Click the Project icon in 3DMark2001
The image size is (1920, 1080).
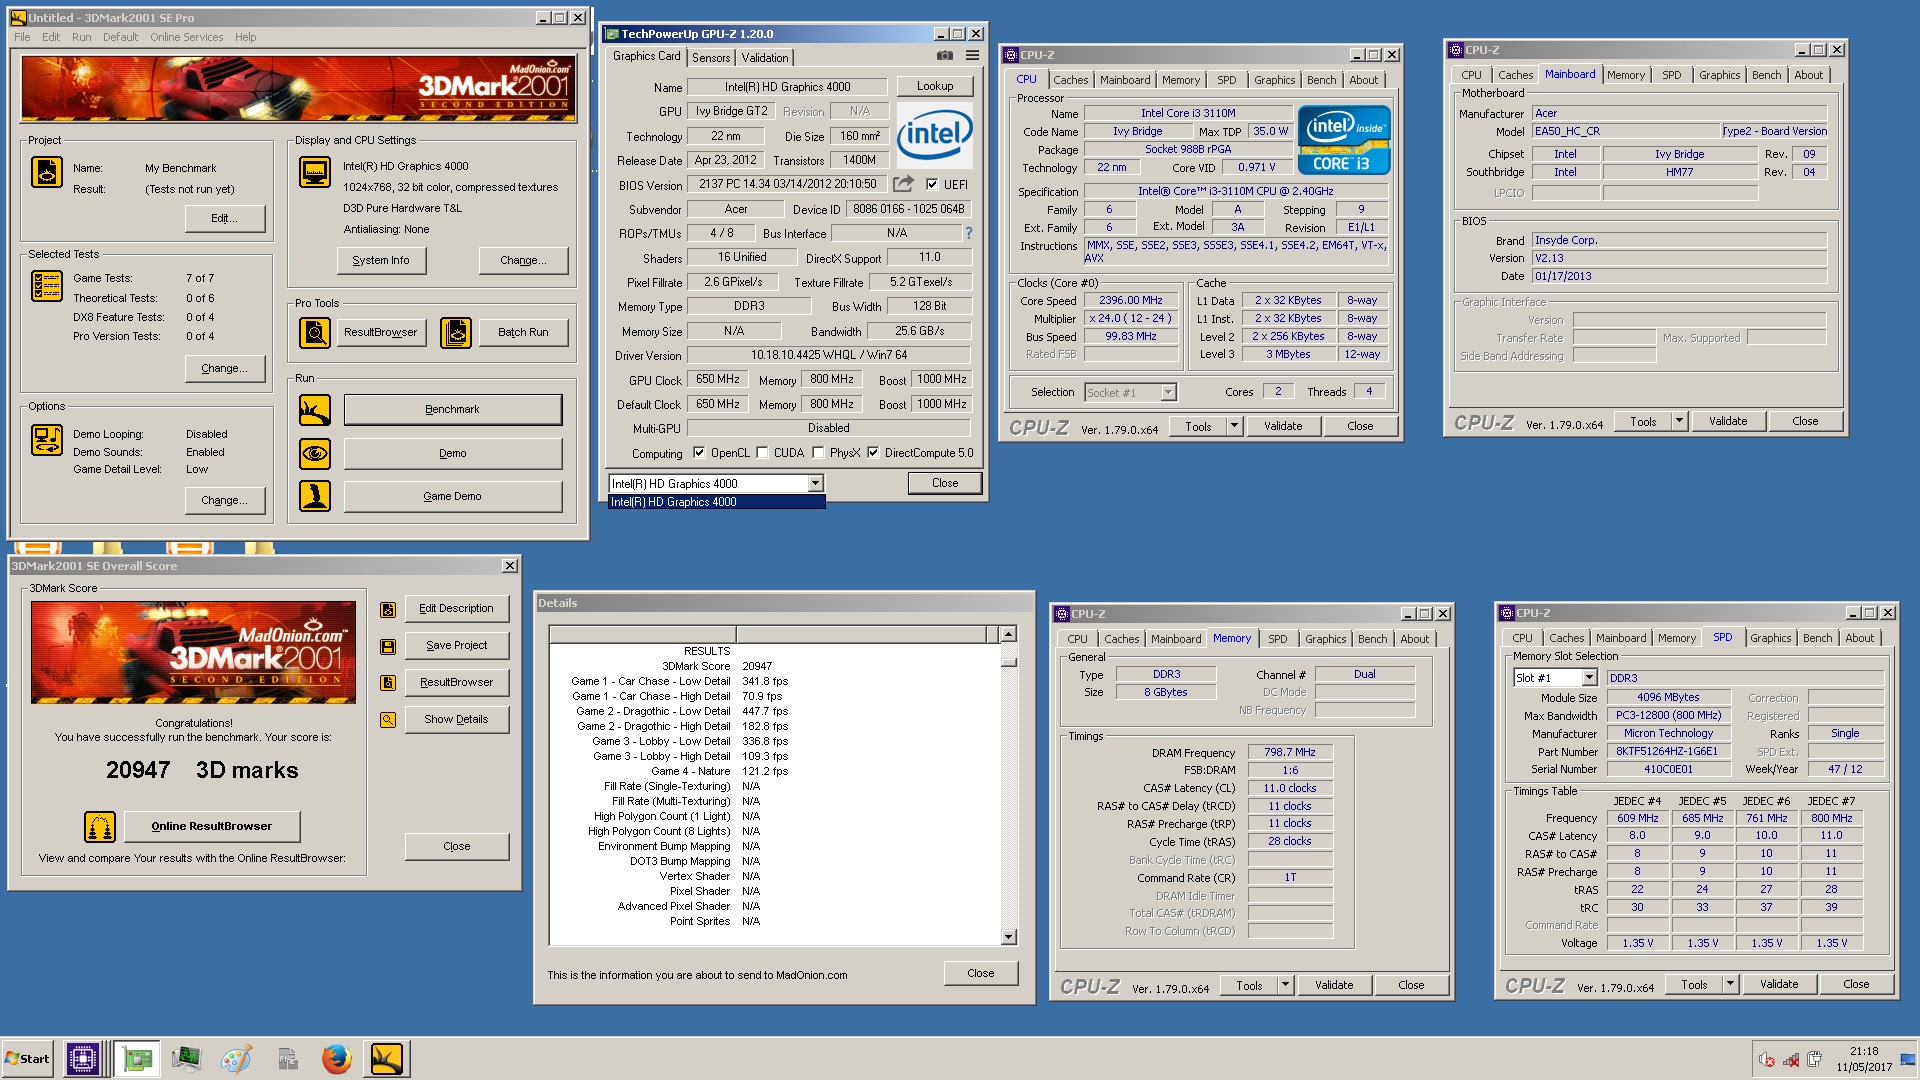[47, 172]
